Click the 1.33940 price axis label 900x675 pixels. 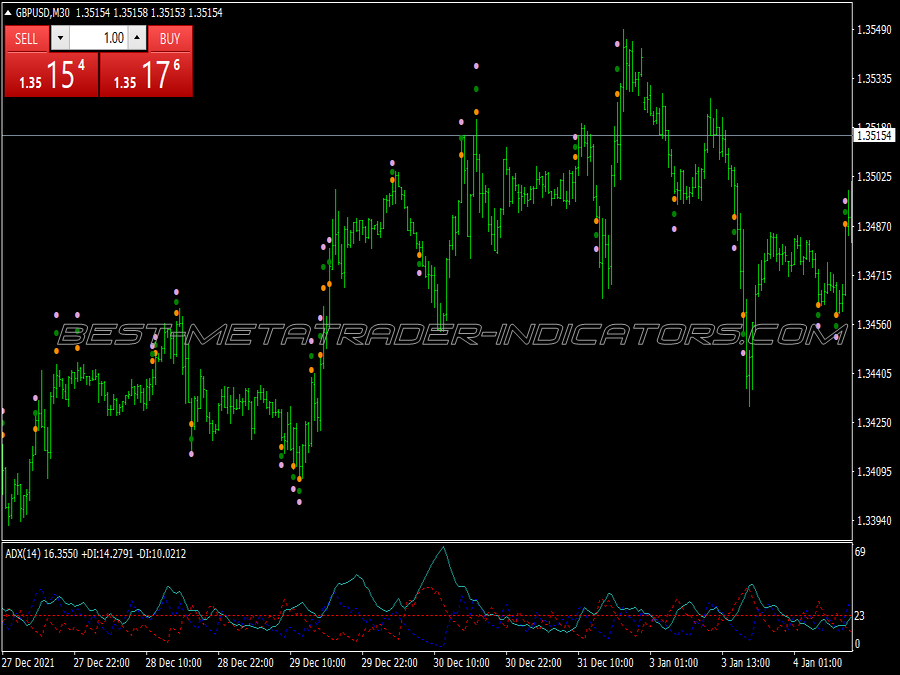tap(874, 521)
